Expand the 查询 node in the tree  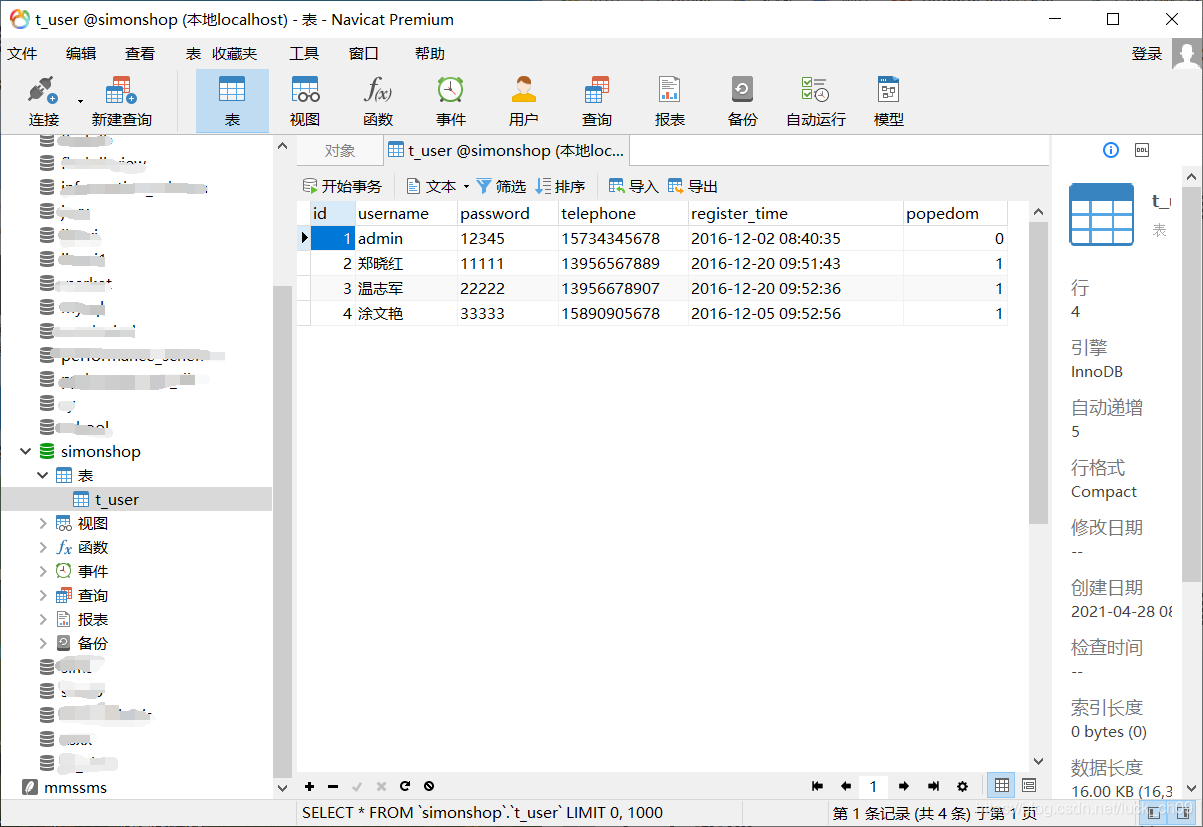pos(43,596)
